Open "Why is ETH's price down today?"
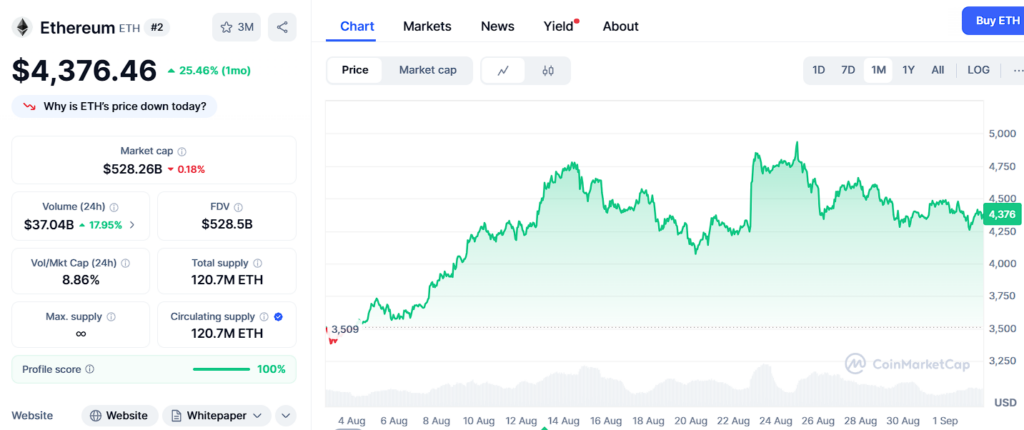 coord(115,106)
